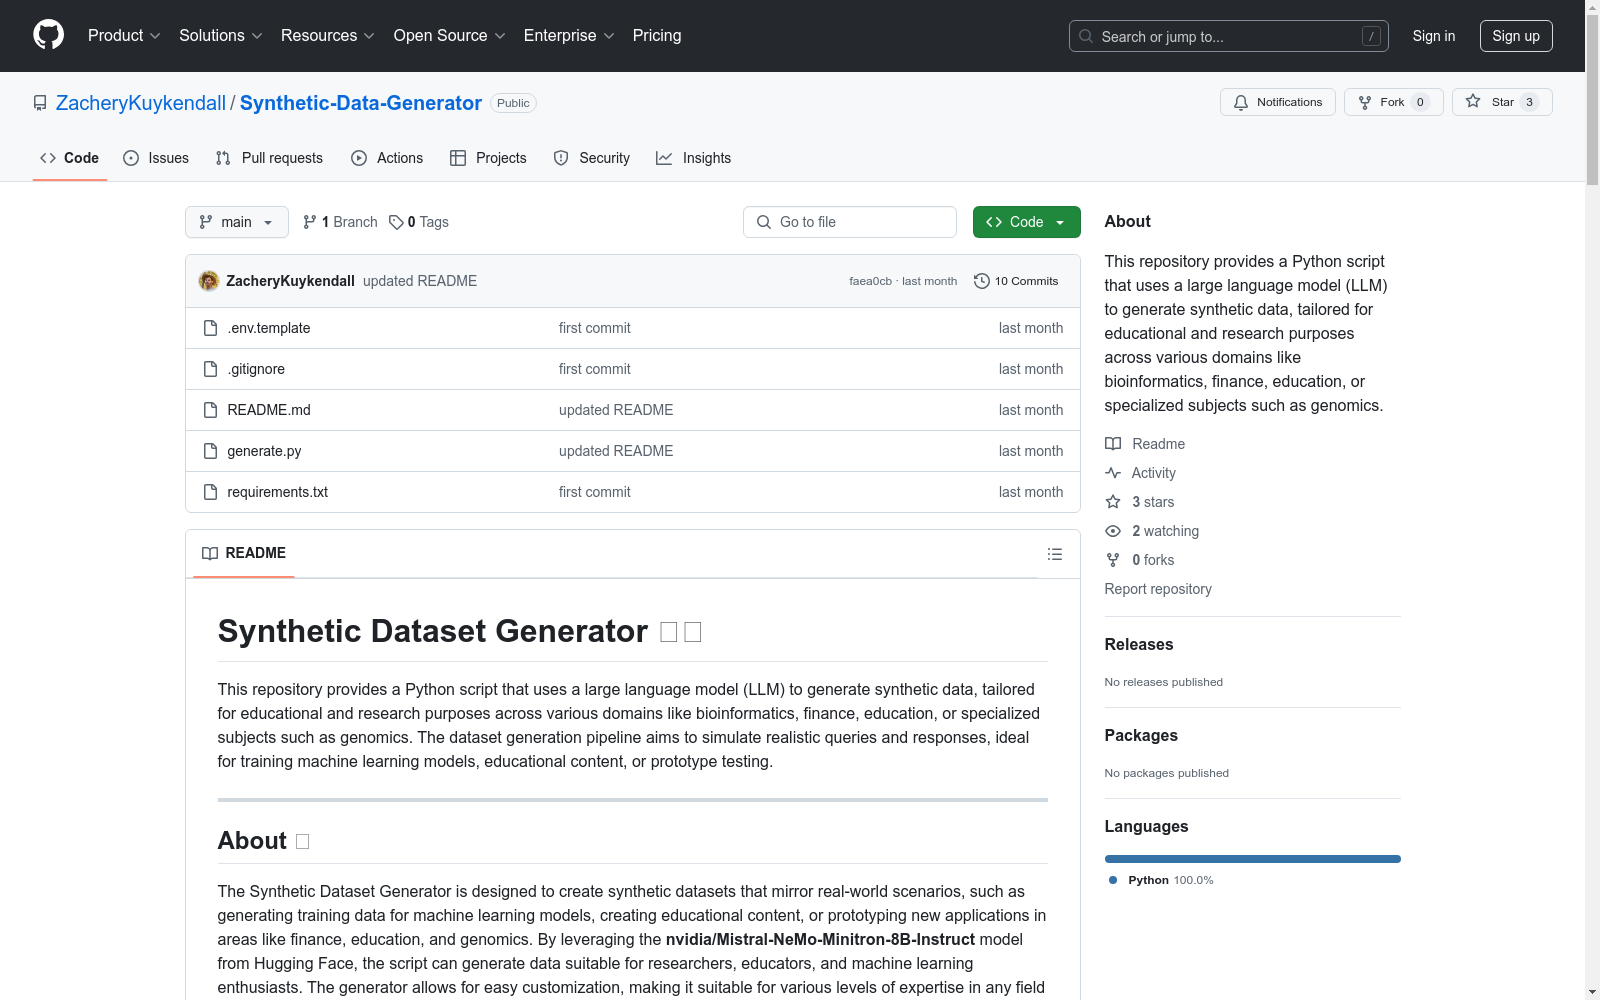Expand the Enterprise menu
The width and height of the screenshot is (1600, 1000).
click(x=569, y=36)
